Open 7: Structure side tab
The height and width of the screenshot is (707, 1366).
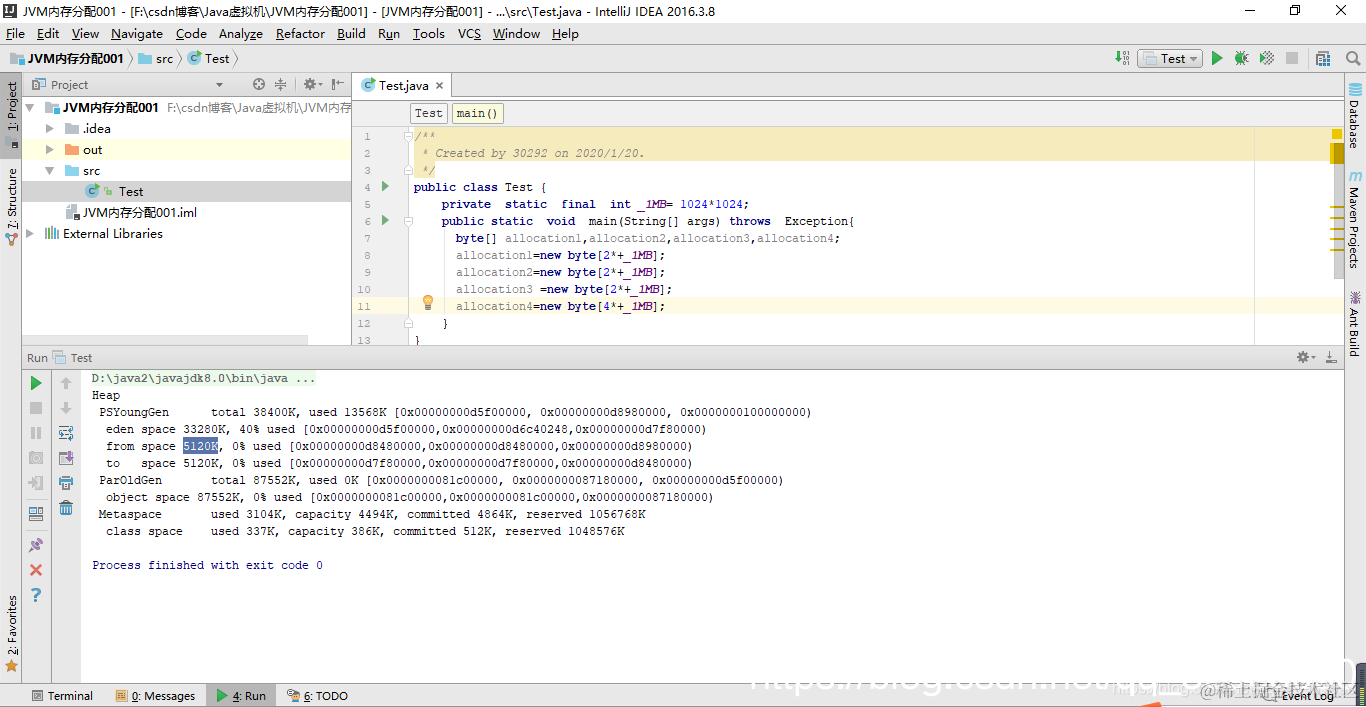(x=11, y=207)
